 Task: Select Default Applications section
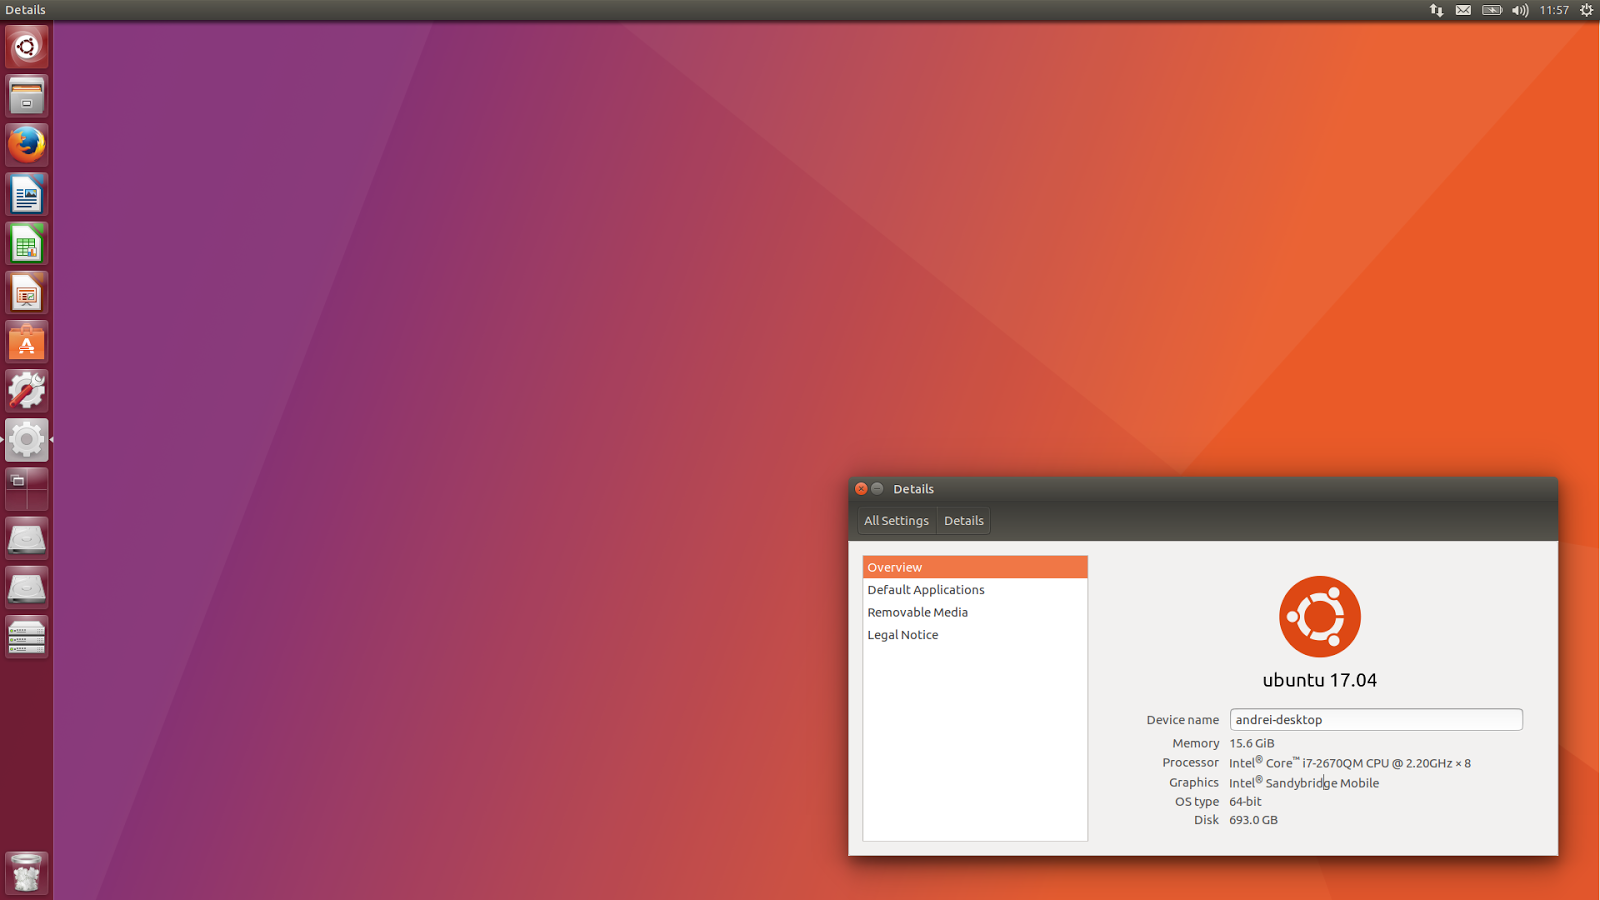[x=975, y=590]
